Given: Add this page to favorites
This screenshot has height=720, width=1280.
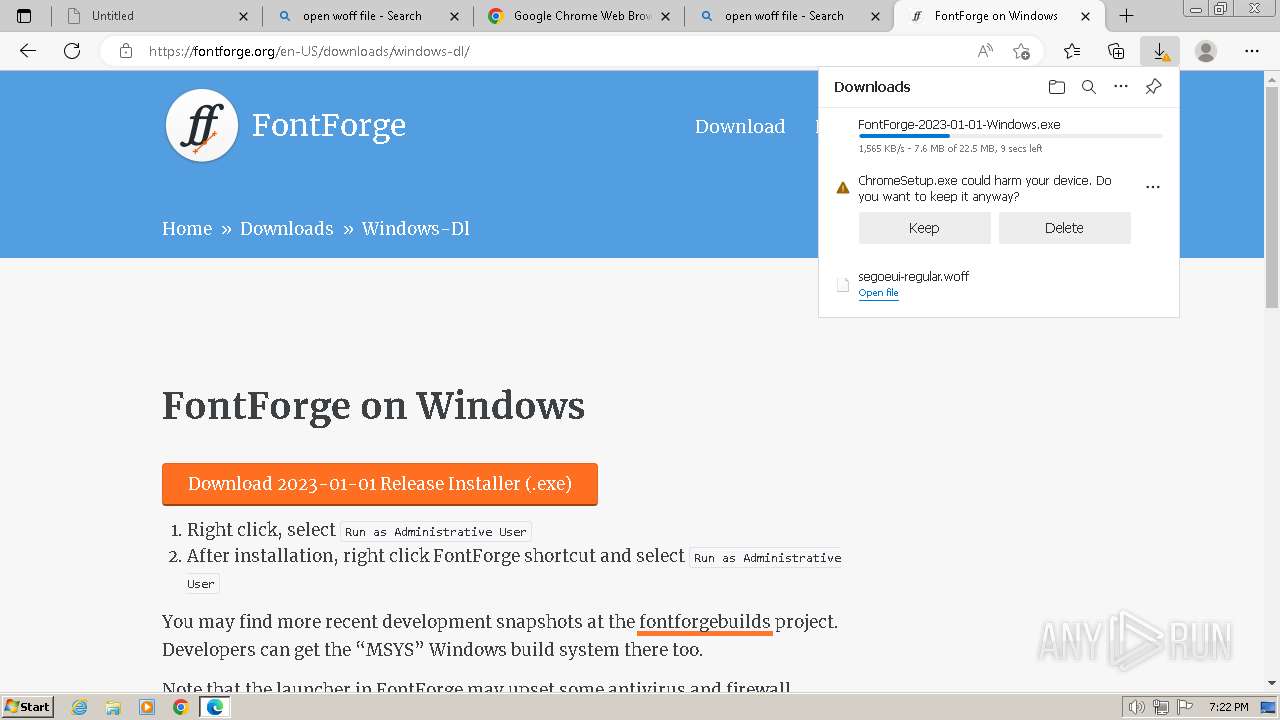Looking at the screenshot, I should [1021, 51].
